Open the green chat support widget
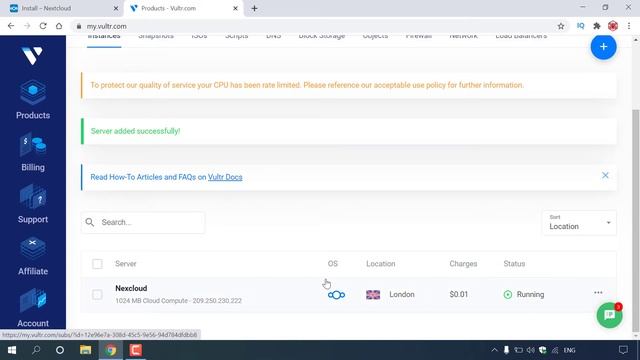This screenshot has width=640, height=360. 609,315
